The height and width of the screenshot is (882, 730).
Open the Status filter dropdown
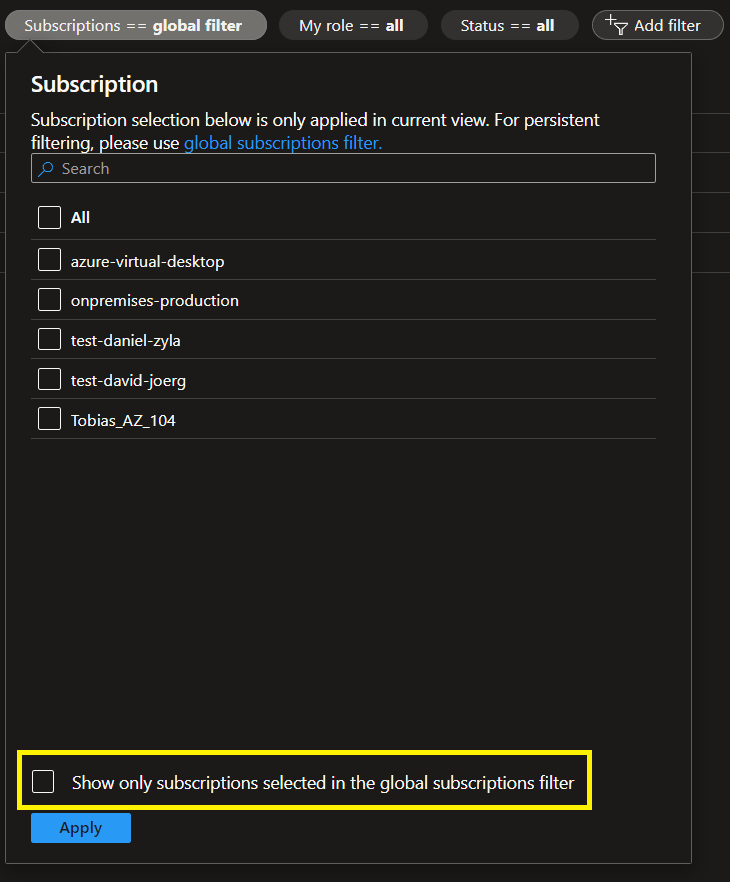[x=508, y=25]
